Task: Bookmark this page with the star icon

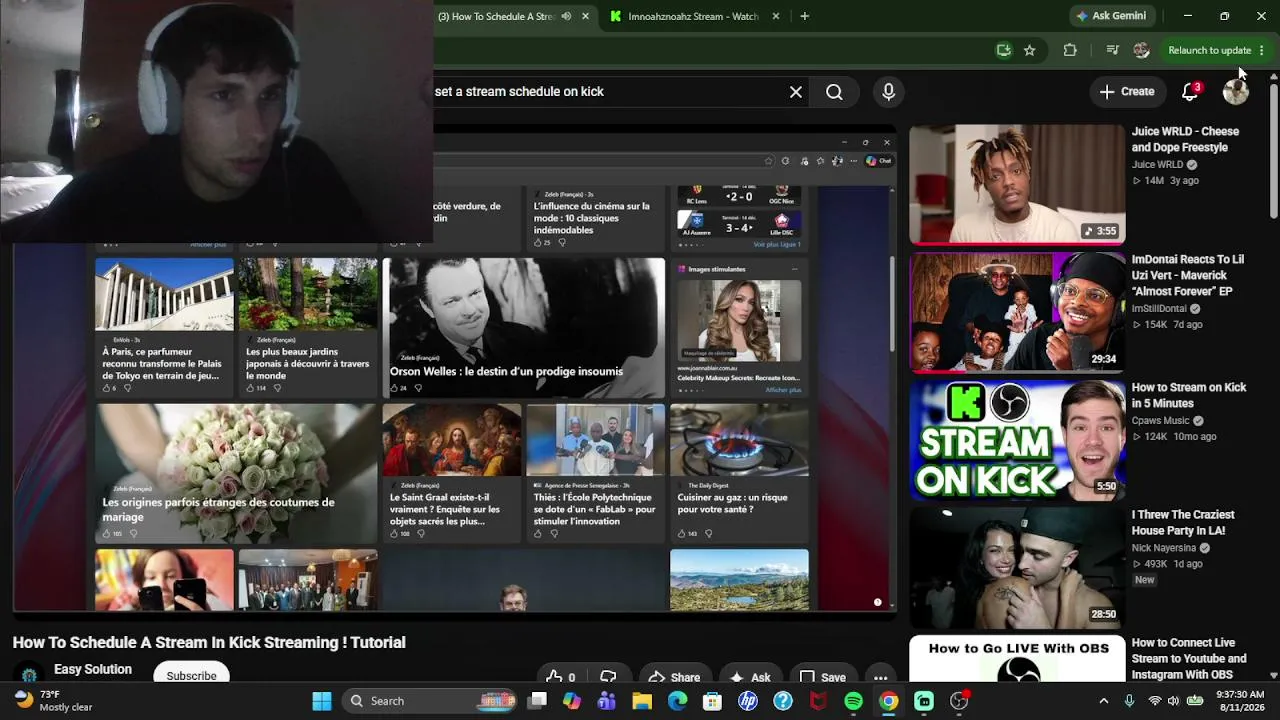Action: point(1029,50)
